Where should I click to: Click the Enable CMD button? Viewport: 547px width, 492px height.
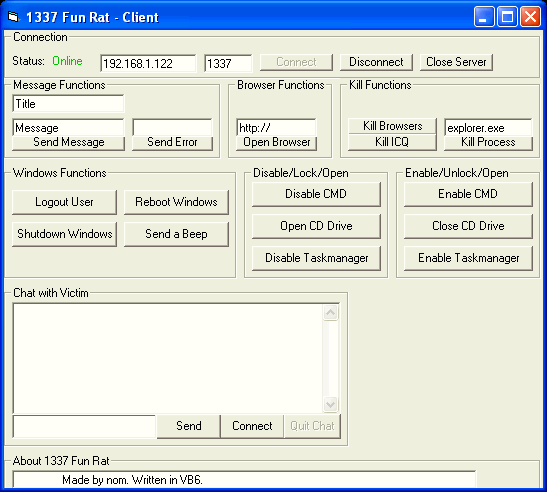click(468, 194)
